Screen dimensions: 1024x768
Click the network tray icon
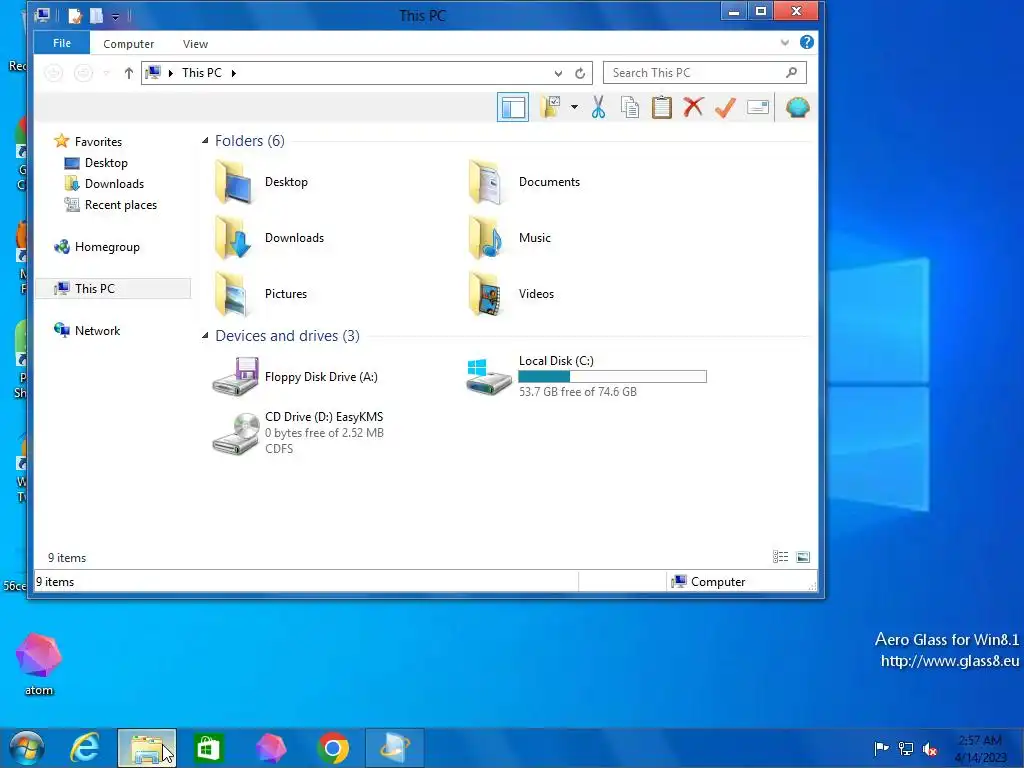coord(905,748)
